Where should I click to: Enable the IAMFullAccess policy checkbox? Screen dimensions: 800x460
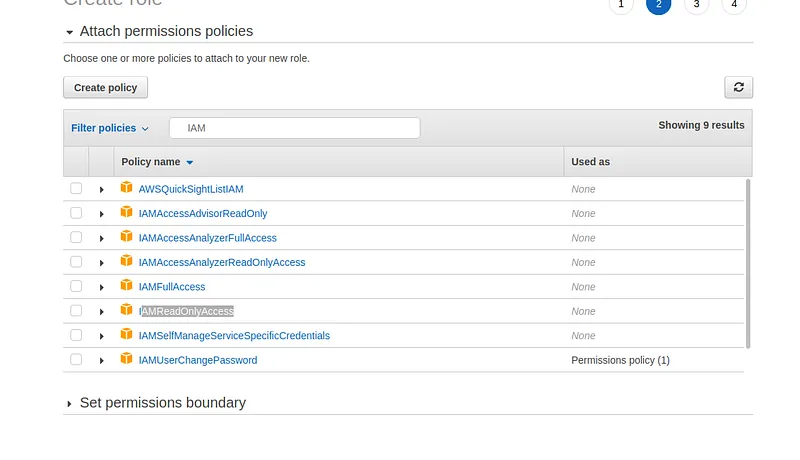pos(76,286)
